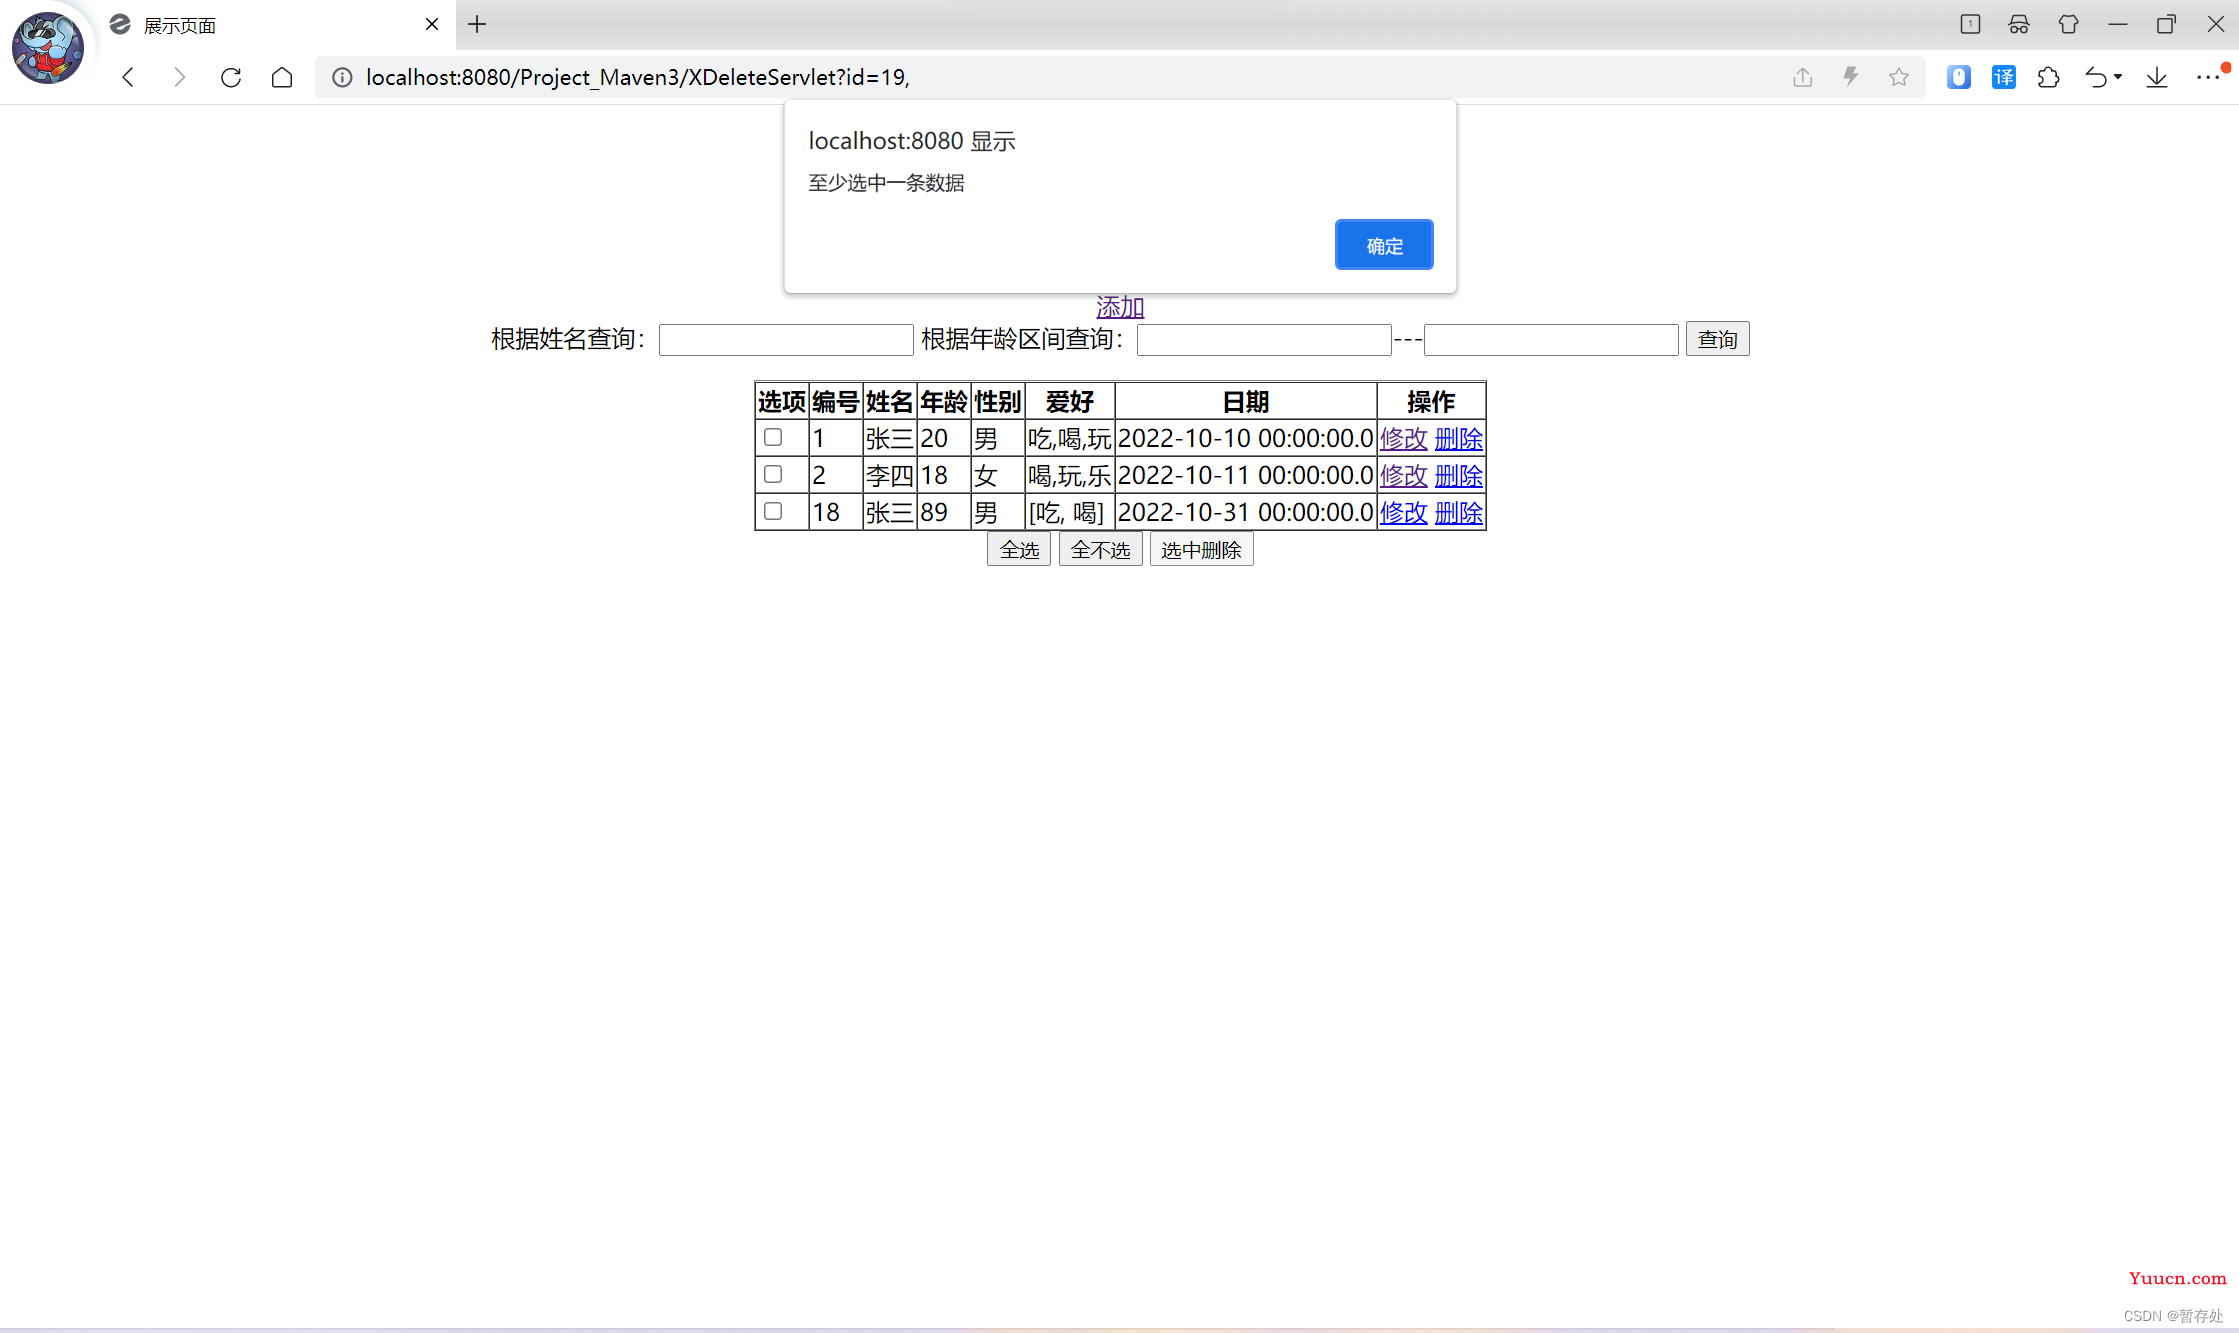Open the browser three-dot menu
2239x1333 pixels.
click(x=2208, y=77)
